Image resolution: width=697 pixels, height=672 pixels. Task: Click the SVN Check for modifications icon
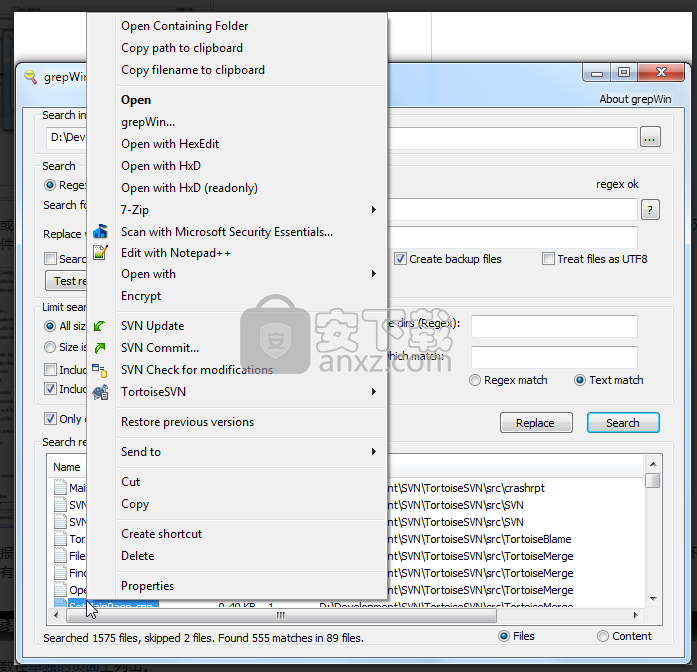tap(100, 370)
